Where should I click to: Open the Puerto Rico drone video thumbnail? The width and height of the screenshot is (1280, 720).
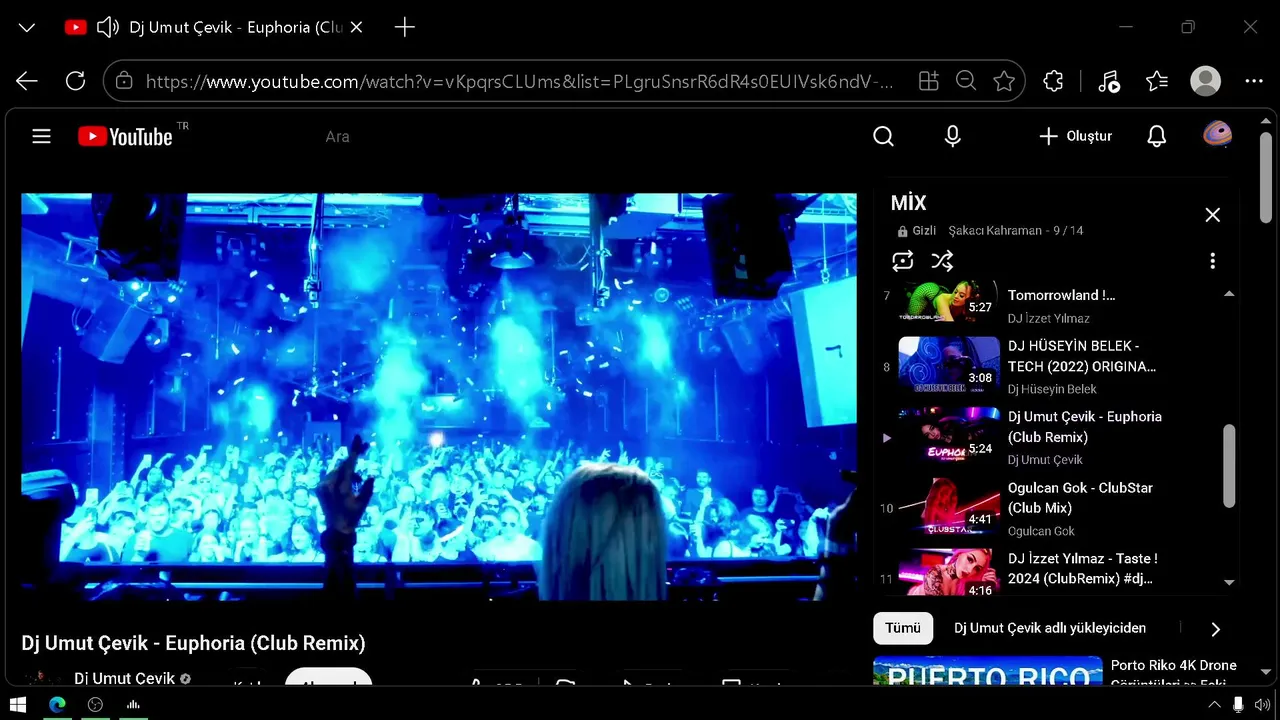(x=988, y=671)
